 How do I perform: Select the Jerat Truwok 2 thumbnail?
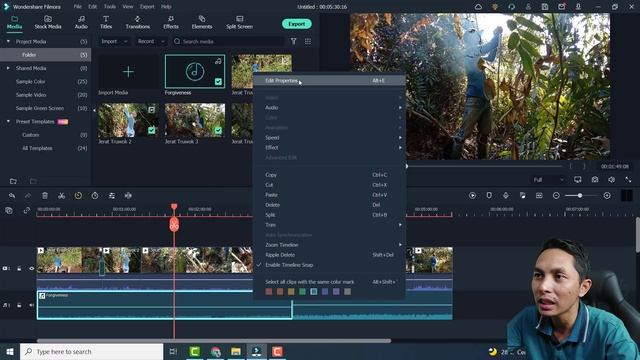coord(128,120)
